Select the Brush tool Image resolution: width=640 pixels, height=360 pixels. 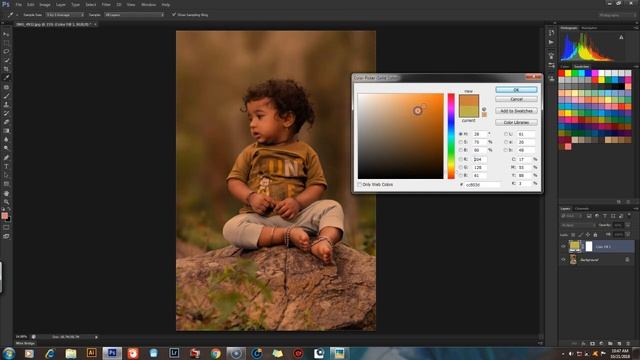(x=6, y=96)
